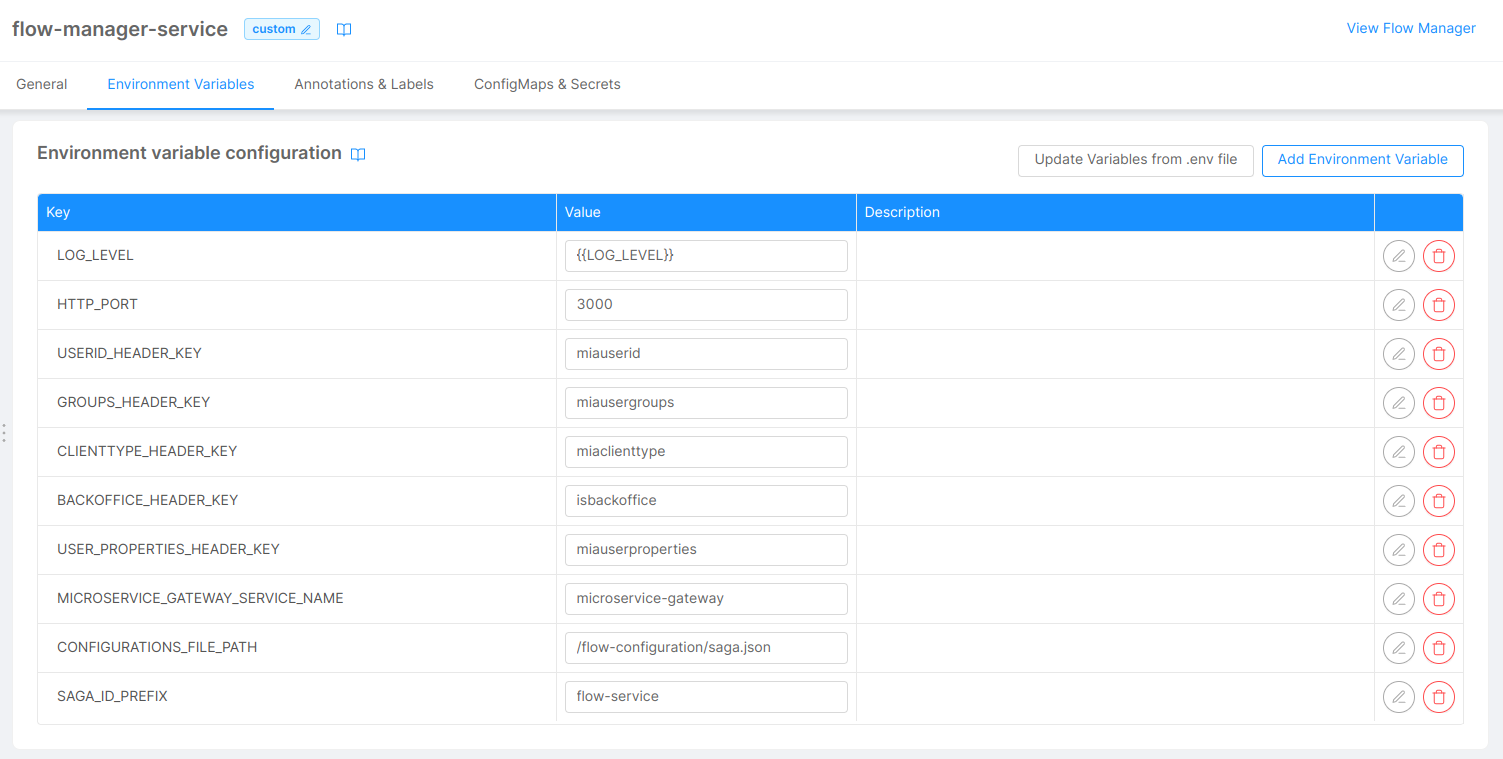This screenshot has height=759, width=1503.
Task: Click the left panel resize handle dots
Action: point(5,433)
